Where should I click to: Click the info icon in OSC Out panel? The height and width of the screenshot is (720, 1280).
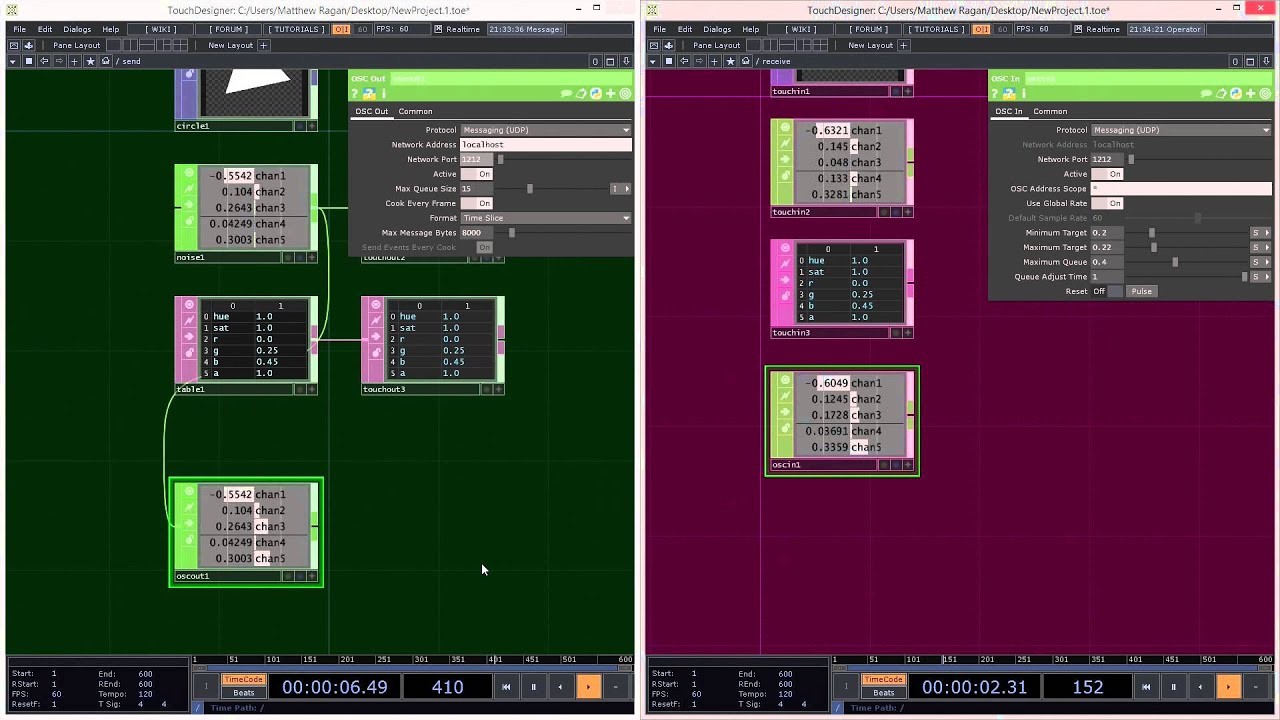pos(384,94)
